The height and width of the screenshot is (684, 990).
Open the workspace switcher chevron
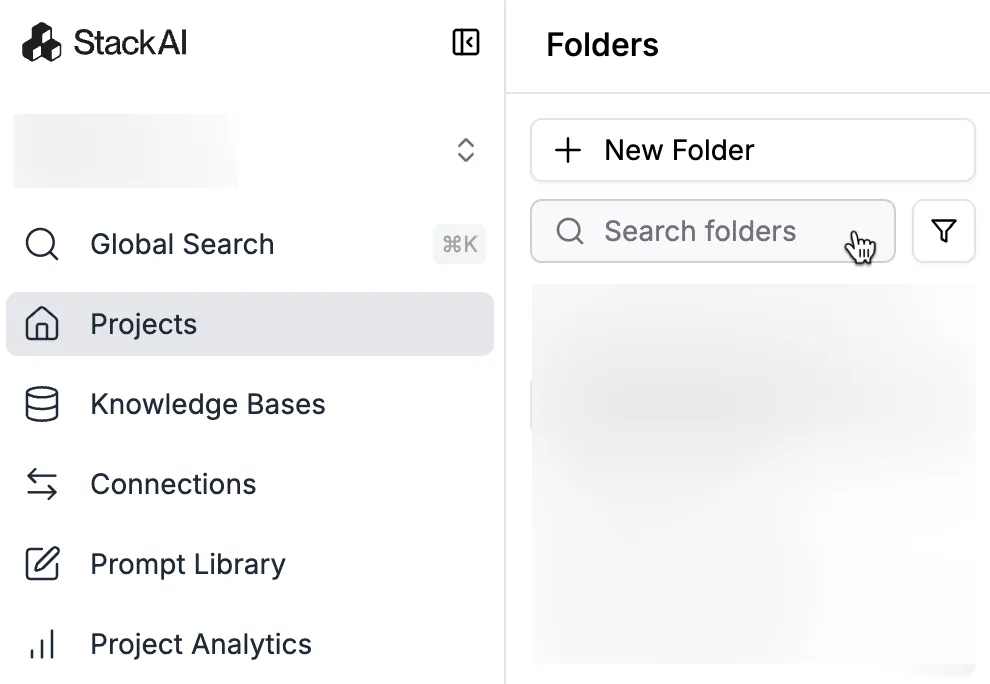[465, 150]
